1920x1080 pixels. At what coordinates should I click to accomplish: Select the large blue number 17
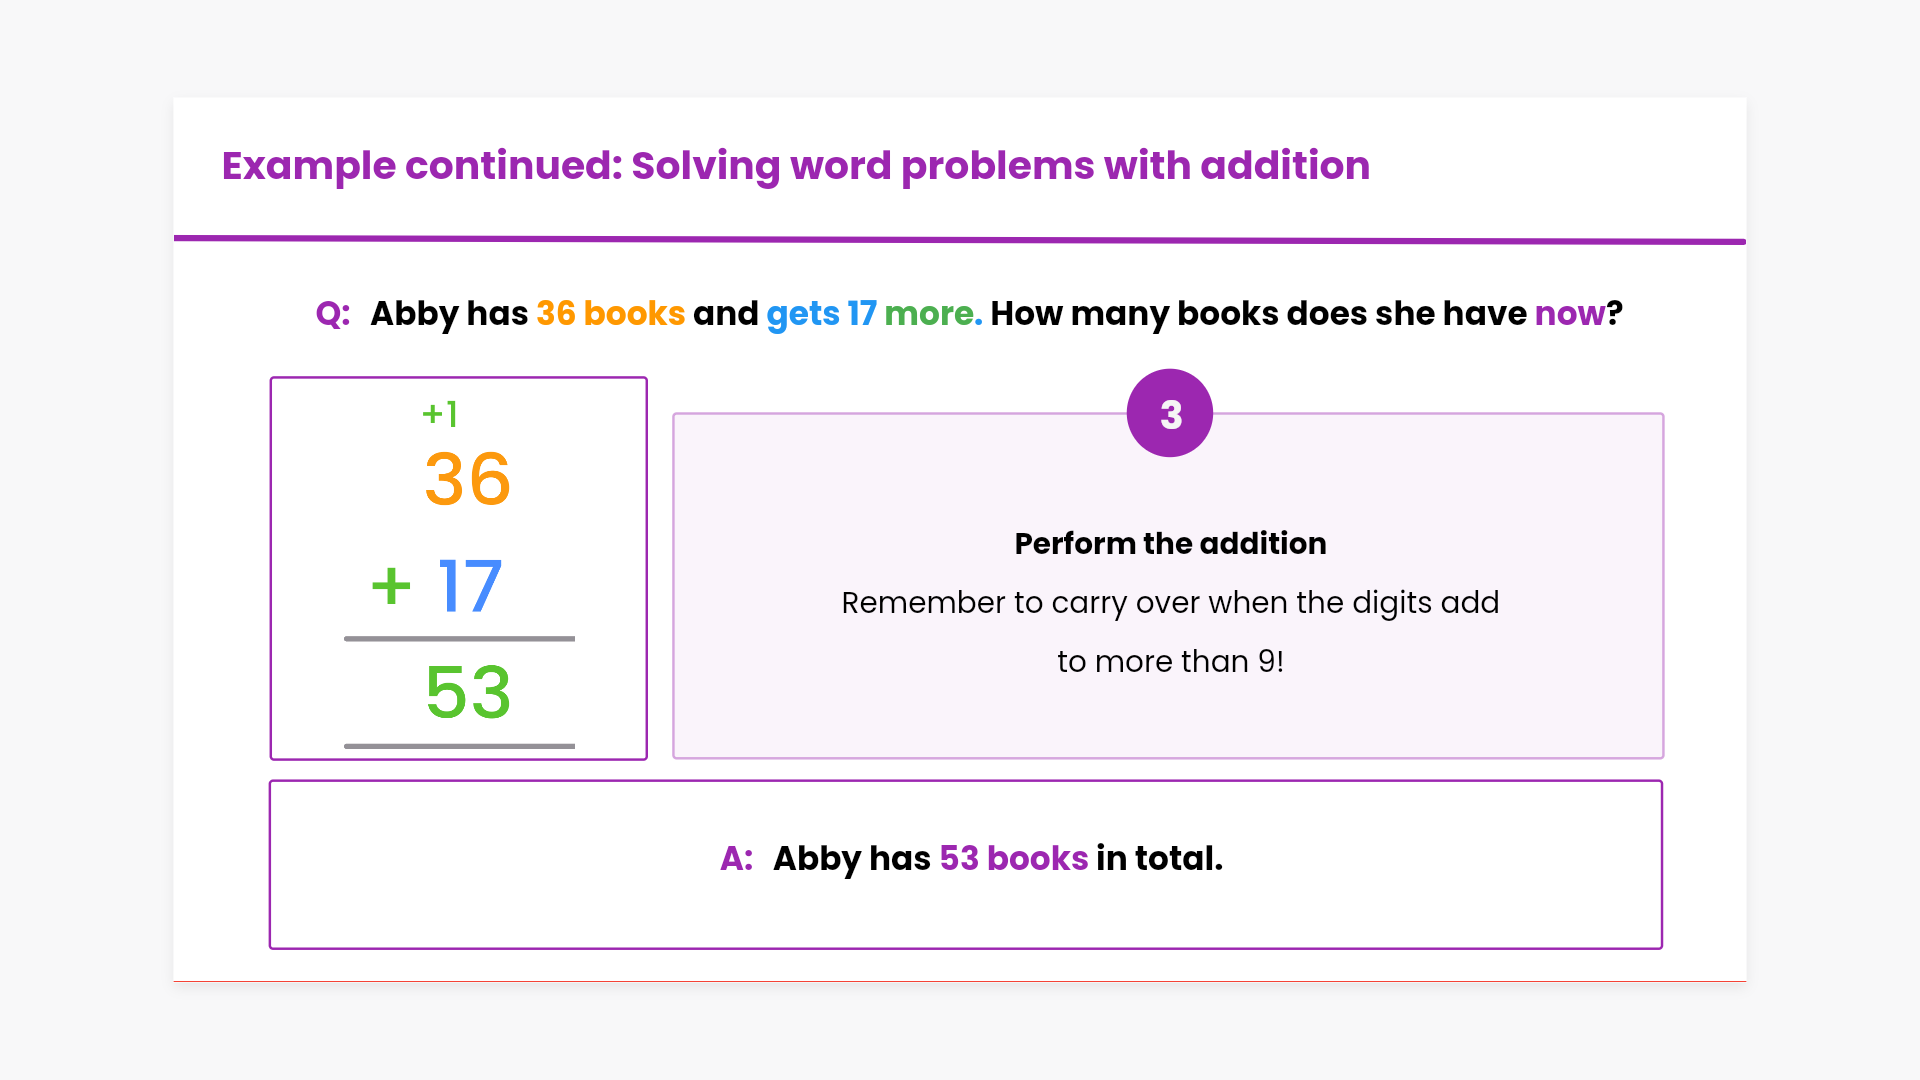pos(470,586)
